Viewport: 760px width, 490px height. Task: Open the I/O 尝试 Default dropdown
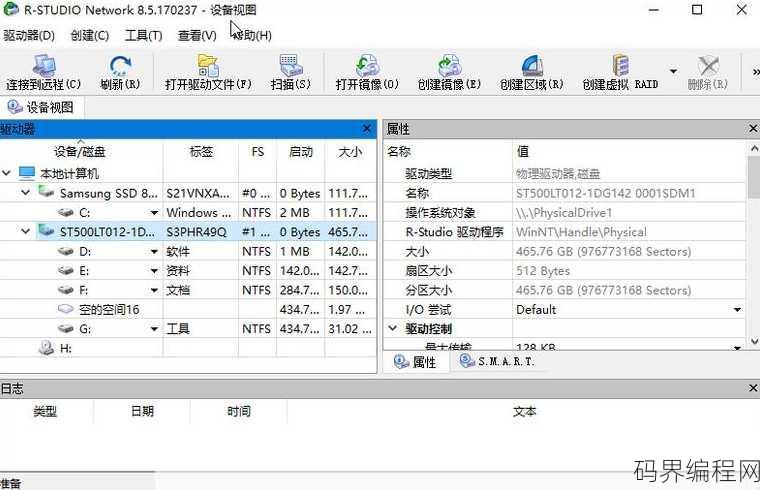[737, 310]
